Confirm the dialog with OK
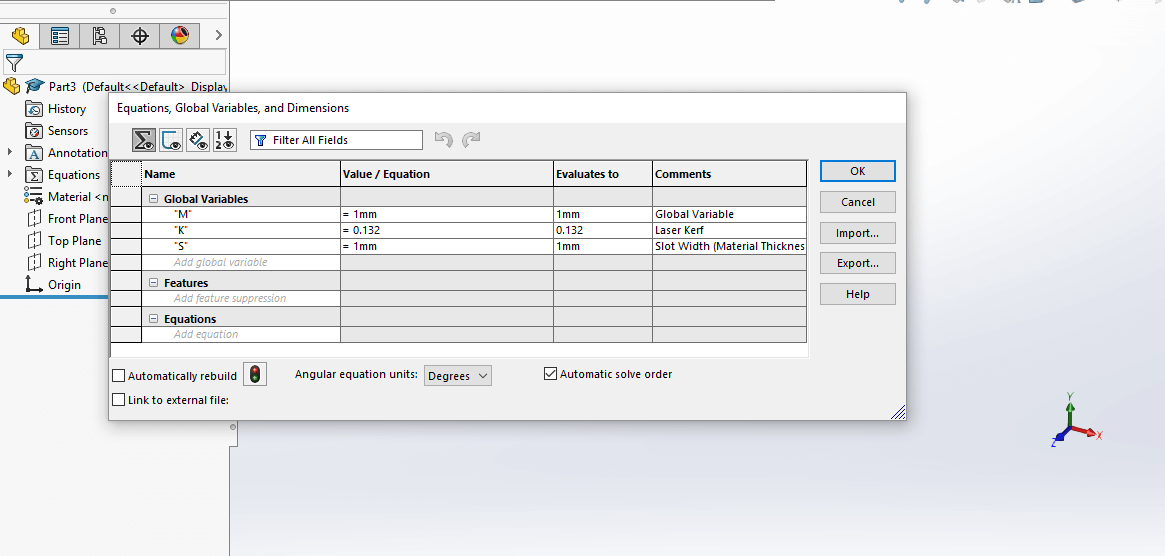The height and width of the screenshot is (556, 1165). (x=857, y=171)
